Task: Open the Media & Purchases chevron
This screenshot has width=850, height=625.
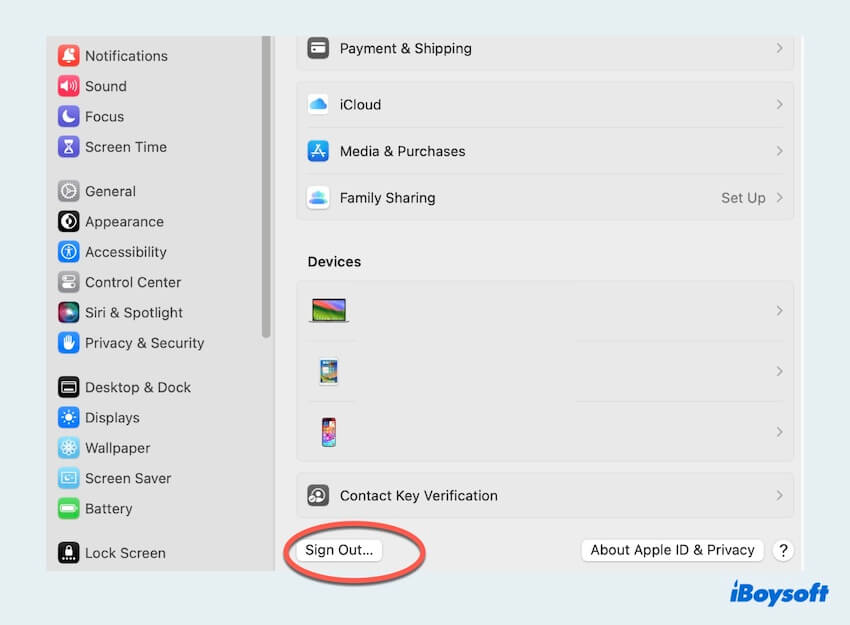Action: (x=779, y=151)
